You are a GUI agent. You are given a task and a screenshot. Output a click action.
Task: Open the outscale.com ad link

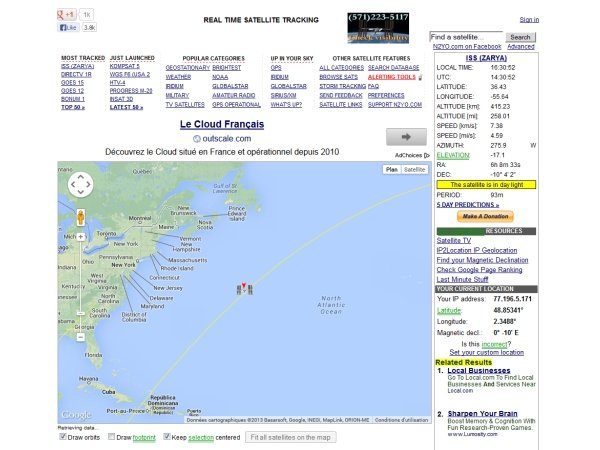[227, 139]
